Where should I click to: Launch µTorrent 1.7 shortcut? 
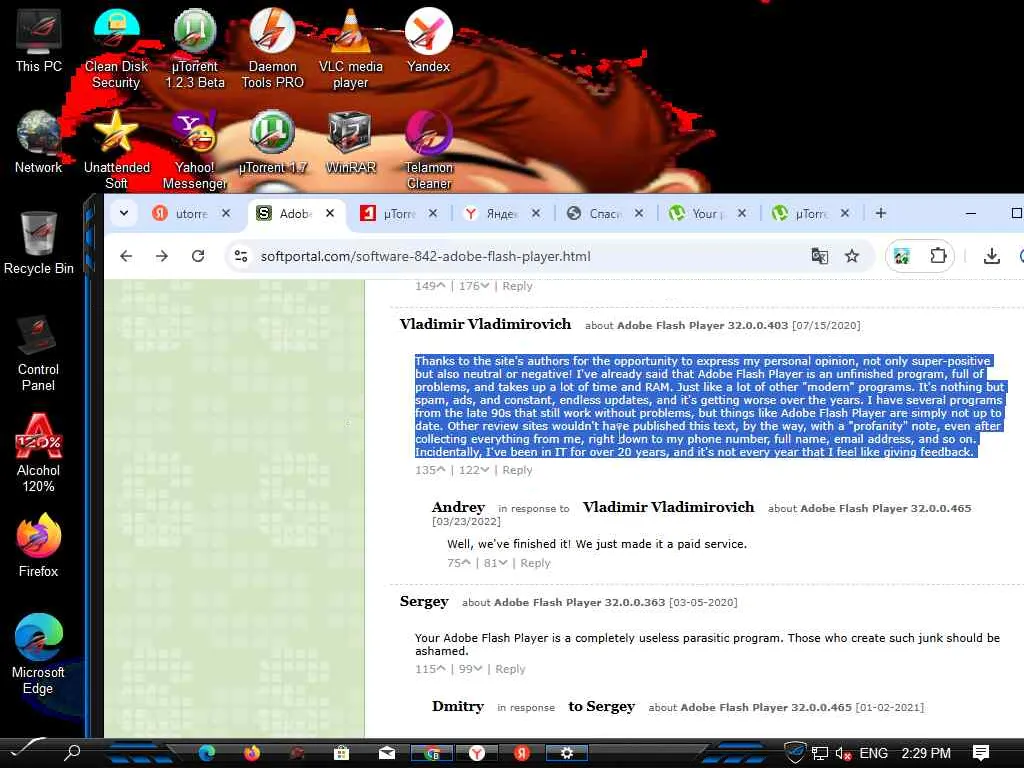pos(272,142)
